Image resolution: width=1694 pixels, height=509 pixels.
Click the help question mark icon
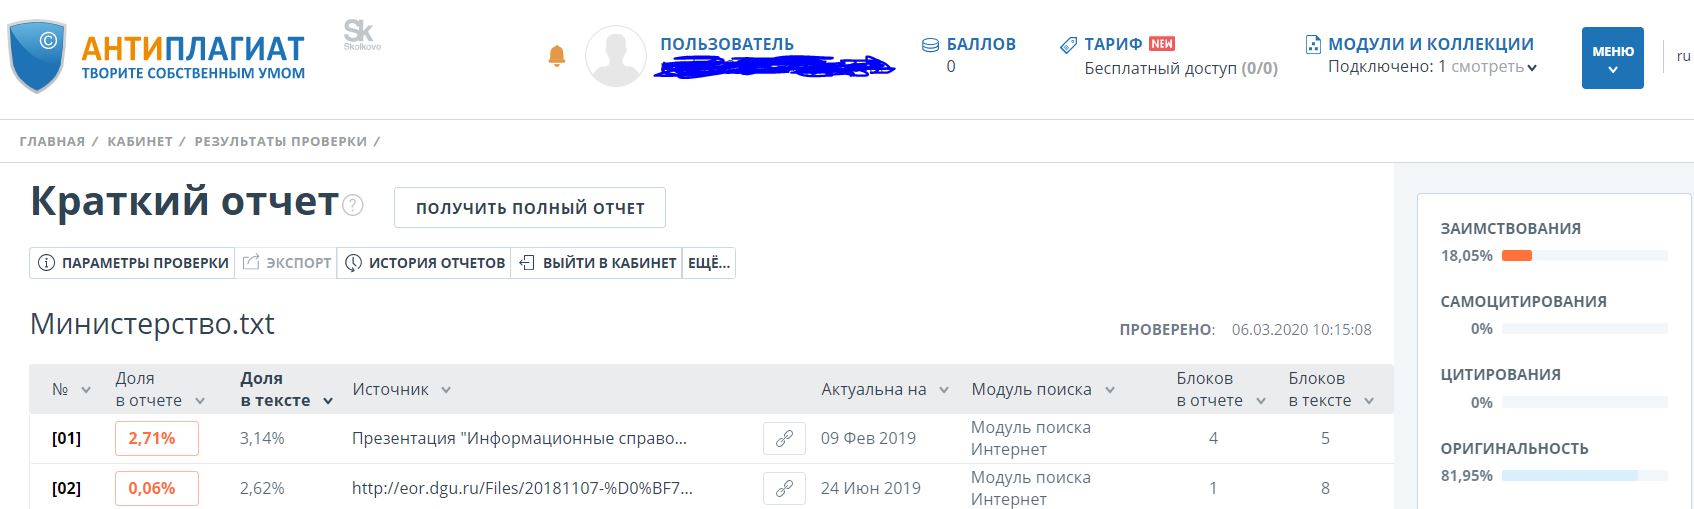[x=353, y=206]
